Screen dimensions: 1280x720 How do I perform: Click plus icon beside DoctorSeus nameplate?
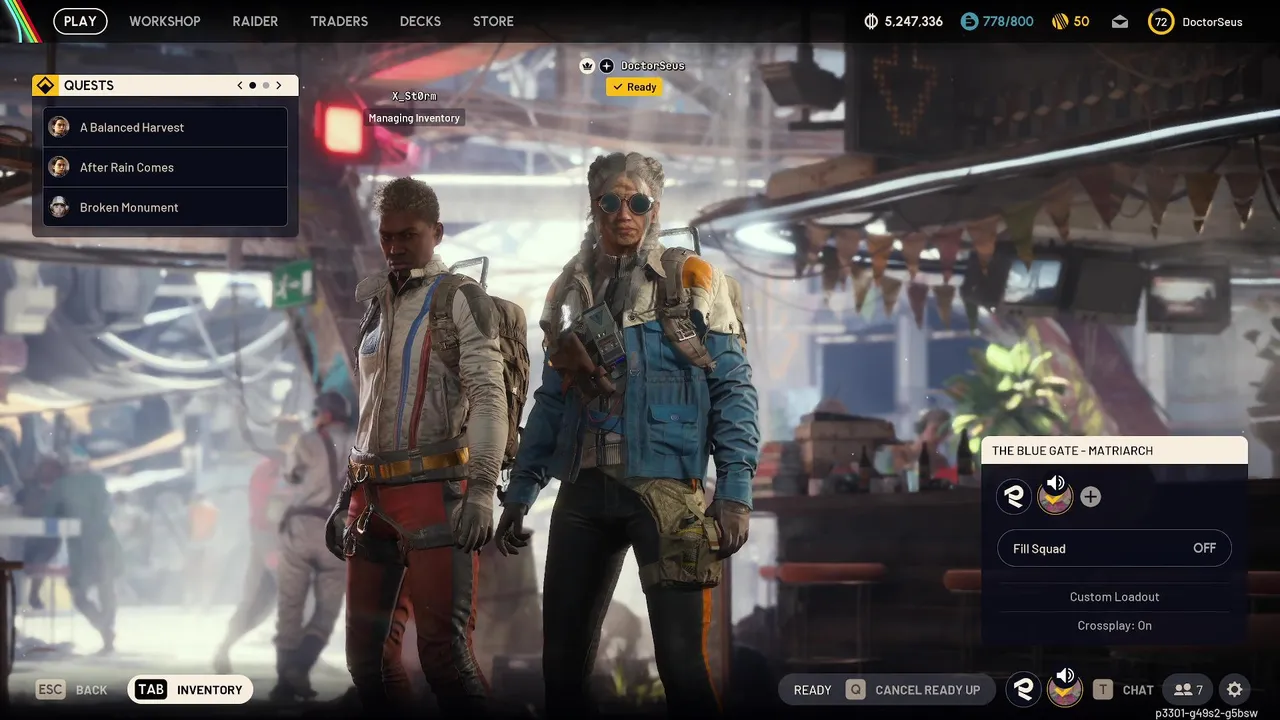[x=606, y=66]
